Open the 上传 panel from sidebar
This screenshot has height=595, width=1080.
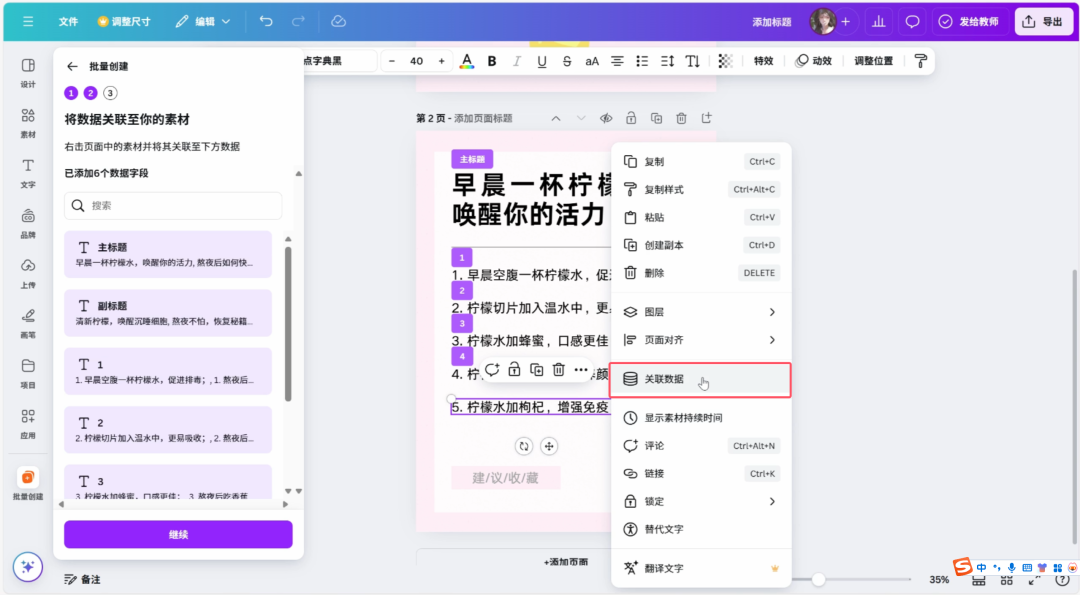pos(27,266)
